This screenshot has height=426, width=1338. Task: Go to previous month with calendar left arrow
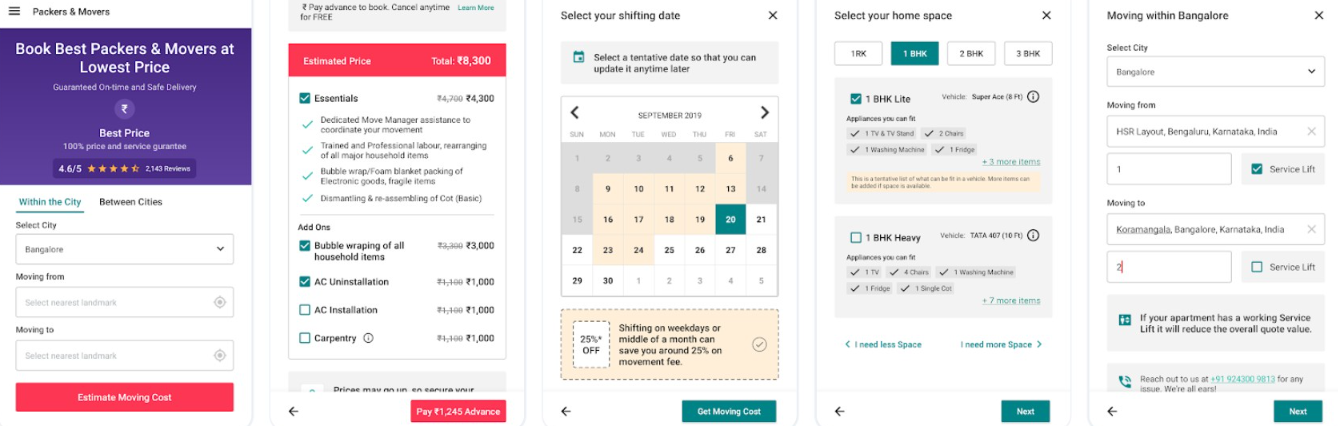(575, 113)
